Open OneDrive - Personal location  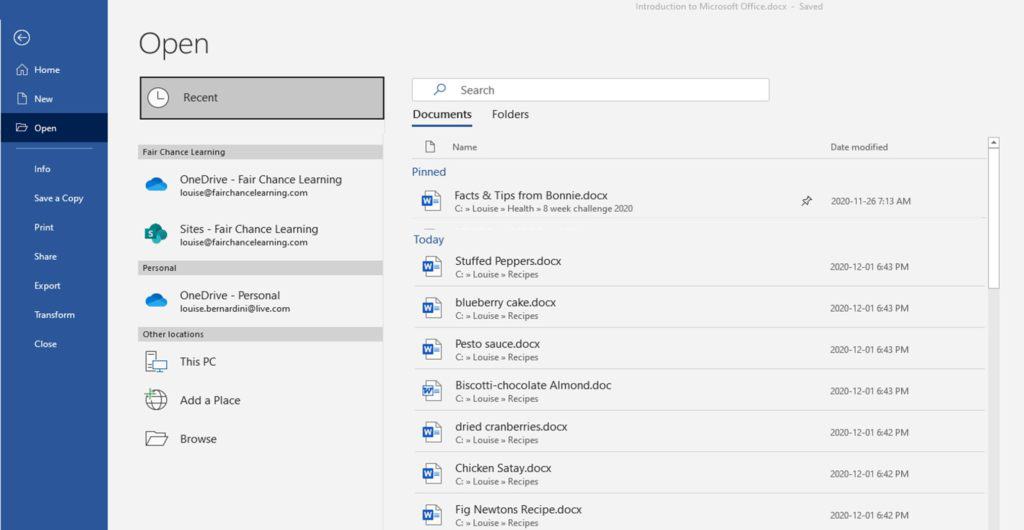tap(261, 301)
